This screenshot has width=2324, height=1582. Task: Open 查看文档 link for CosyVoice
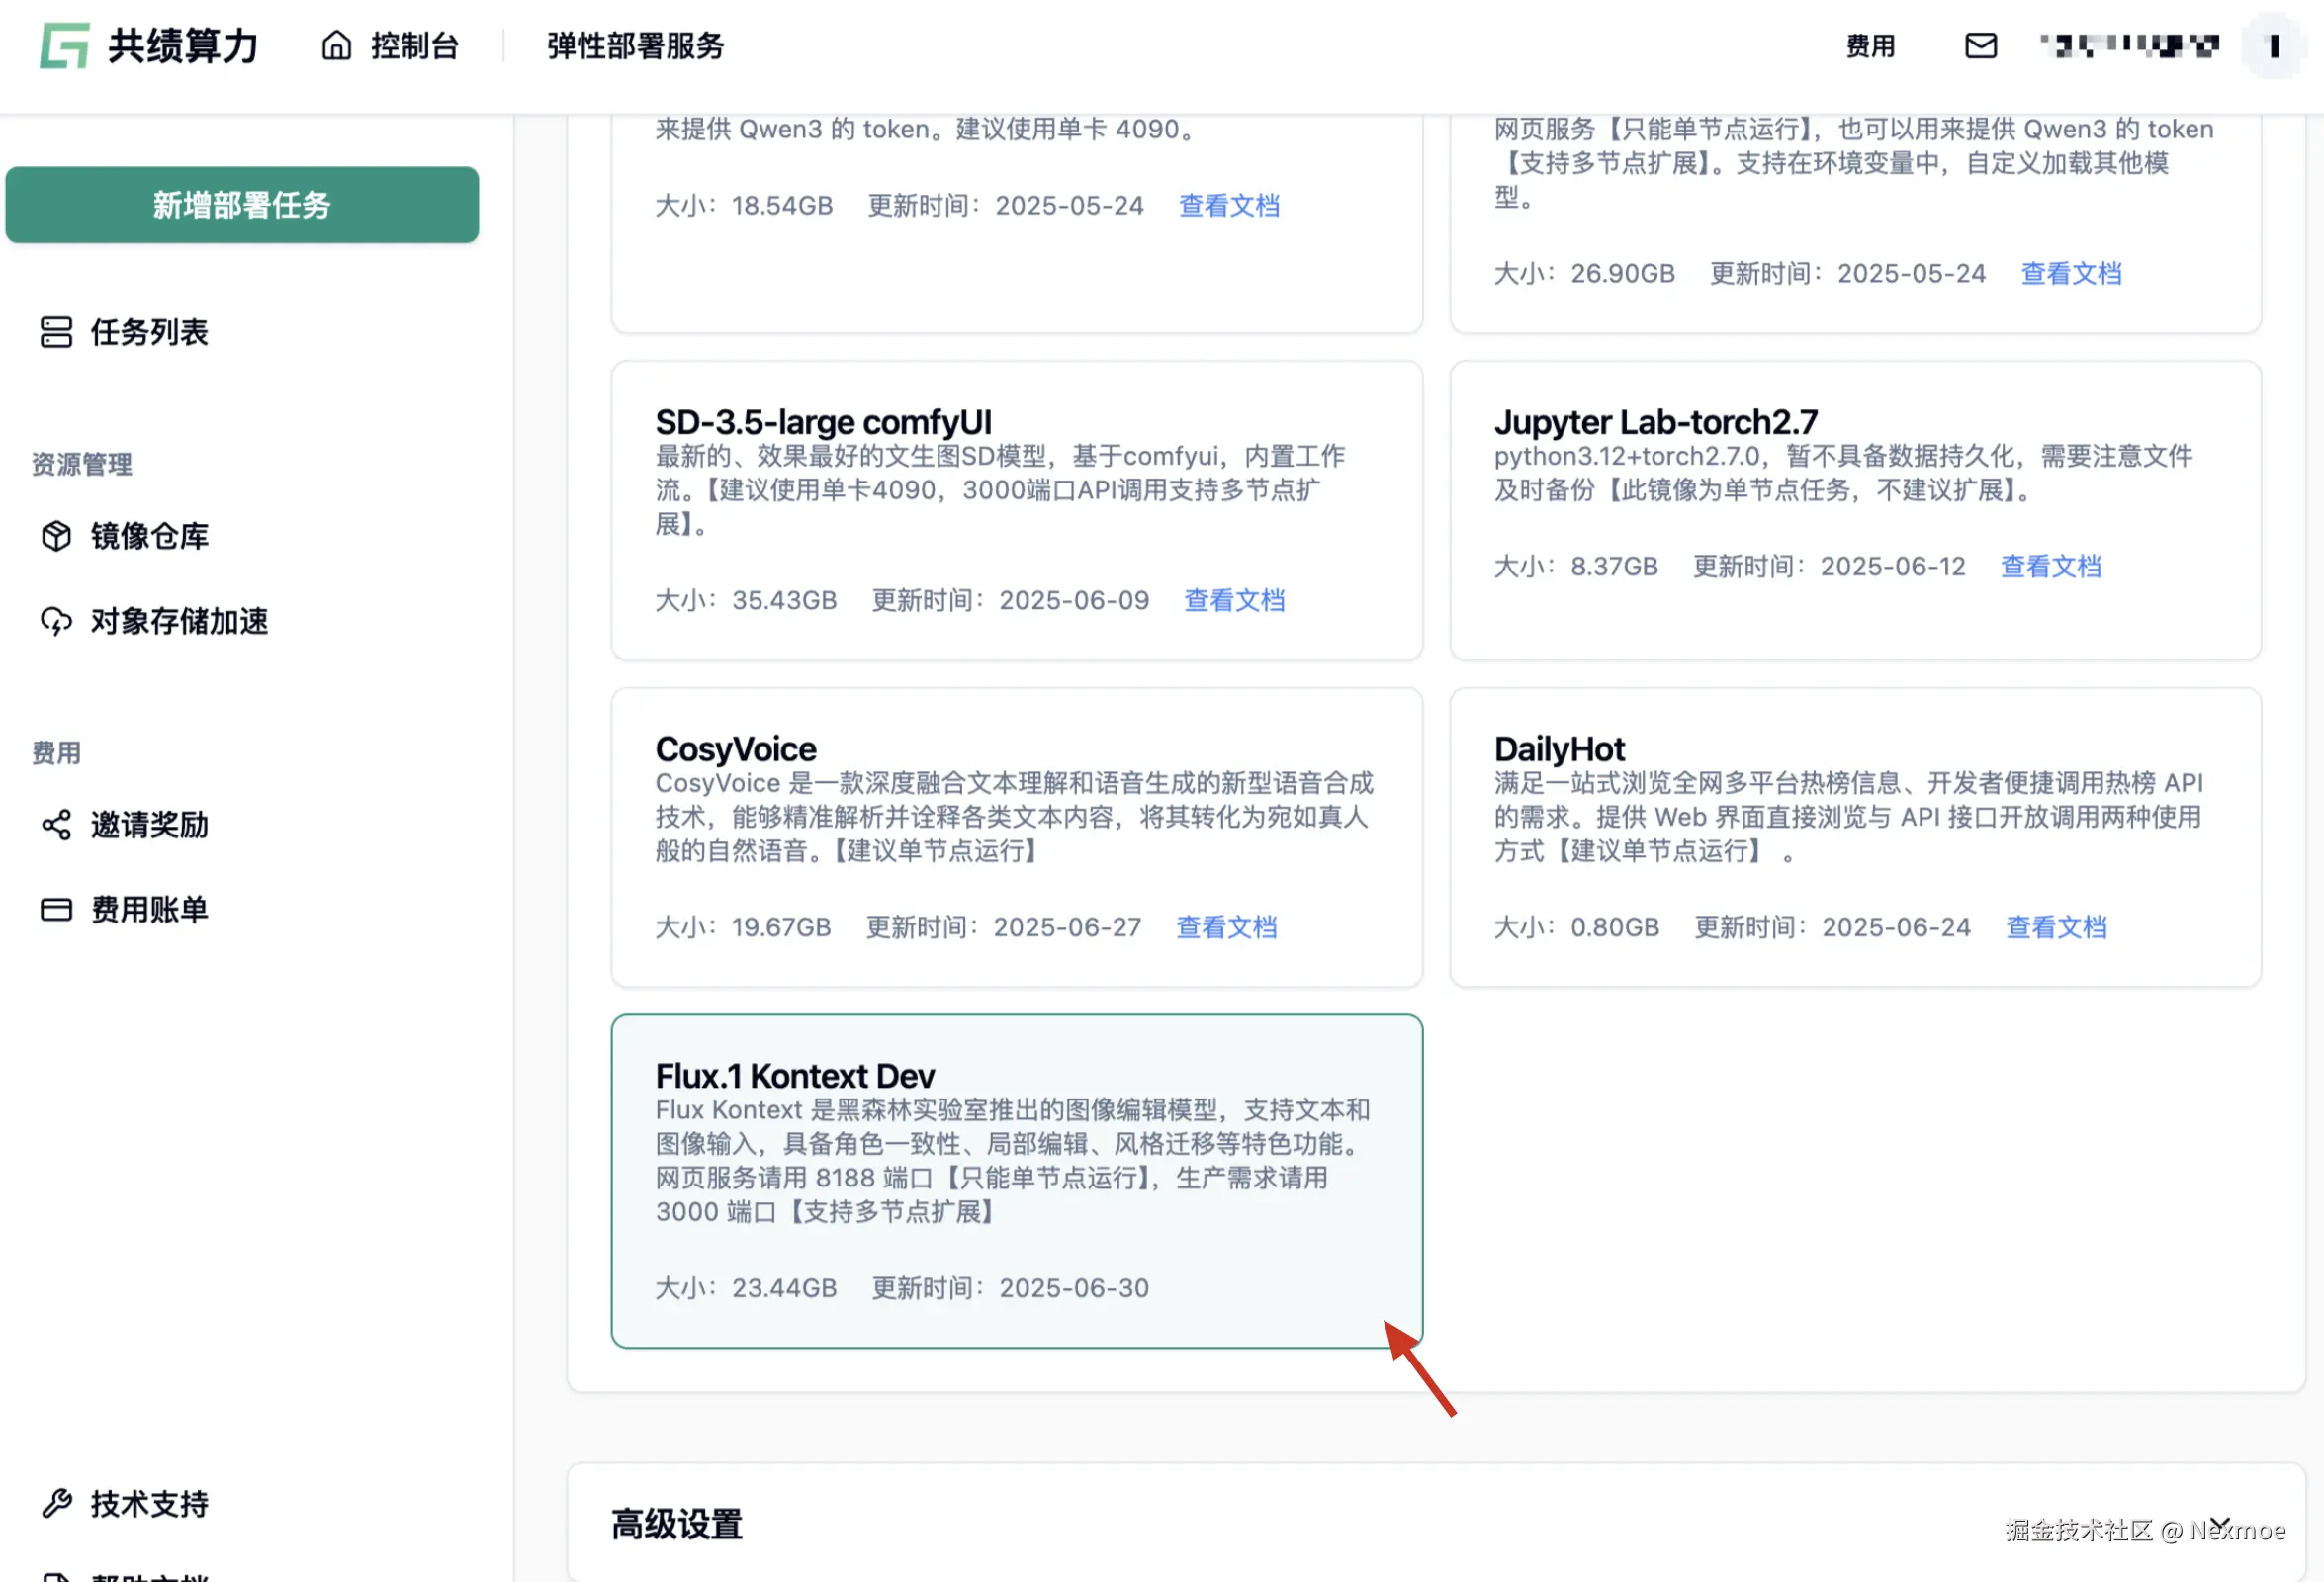pyautogui.click(x=1226, y=927)
